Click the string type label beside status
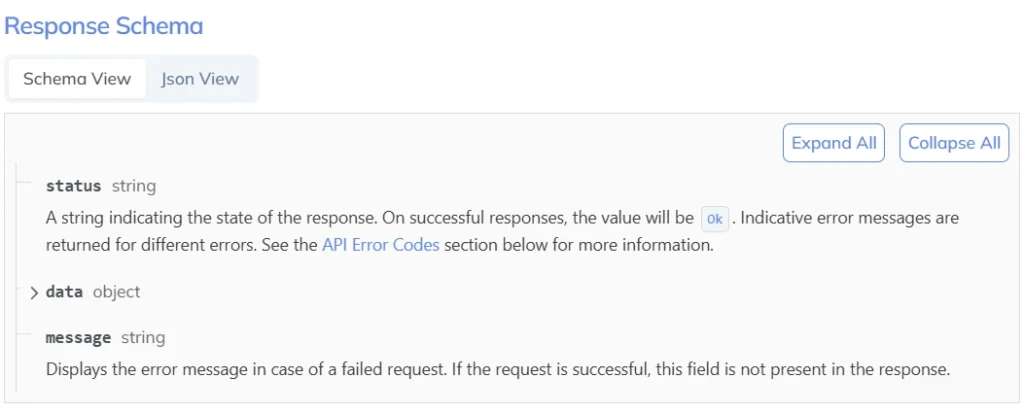The height and width of the screenshot is (413, 1024). pos(134,186)
